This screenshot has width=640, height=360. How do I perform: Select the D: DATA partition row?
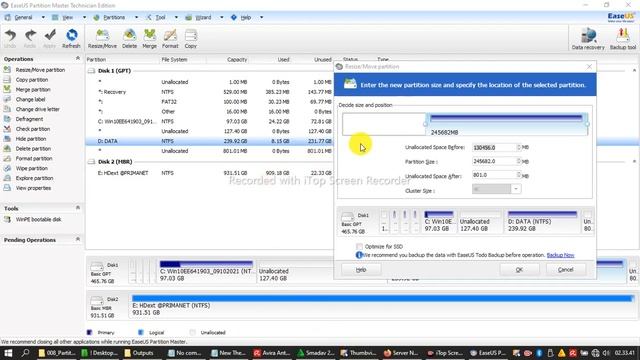click(x=209, y=141)
